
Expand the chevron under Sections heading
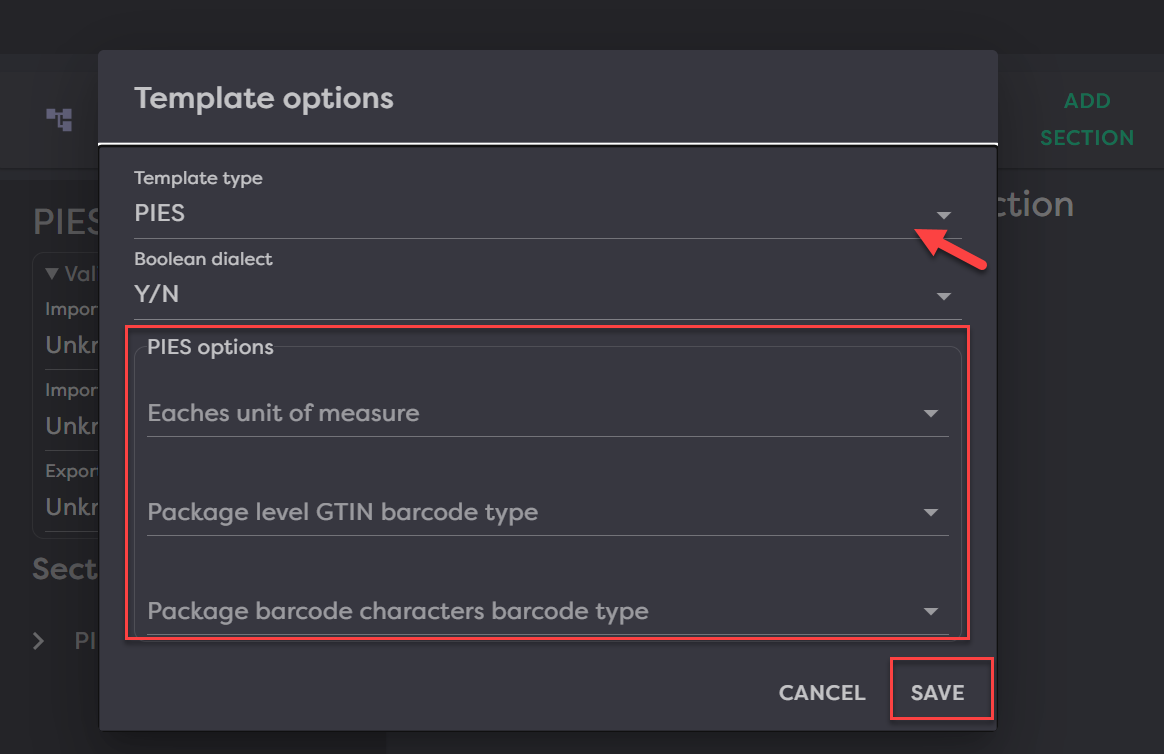click(x=39, y=641)
